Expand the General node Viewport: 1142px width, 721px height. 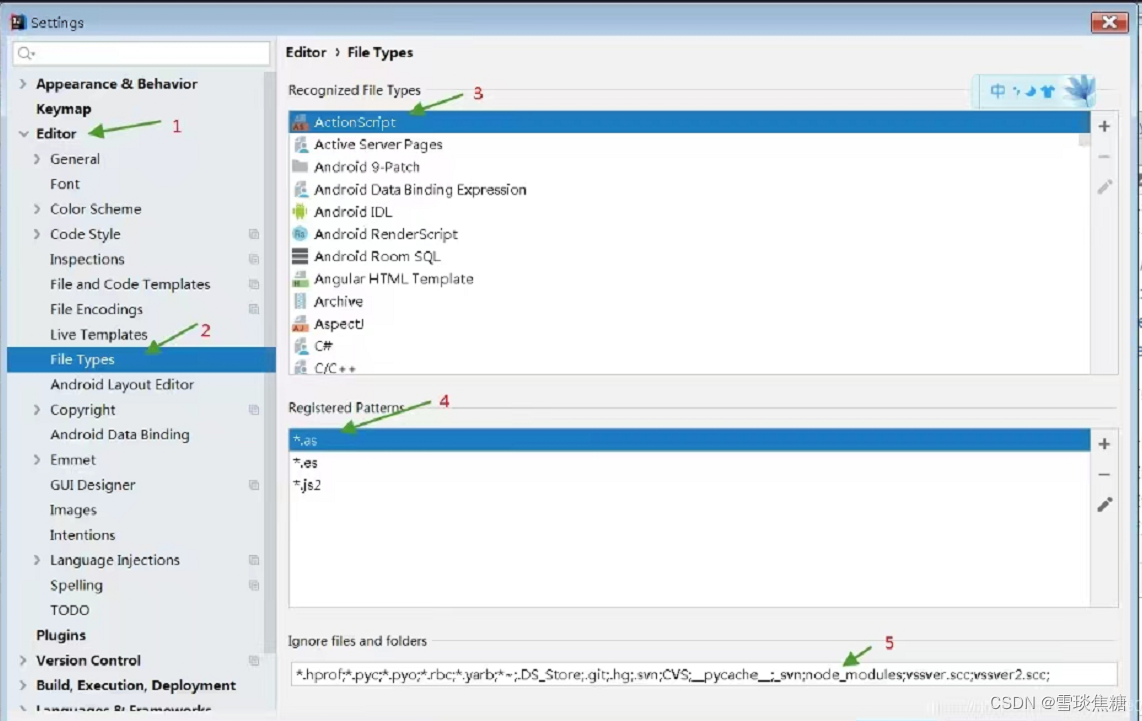tap(36, 159)
